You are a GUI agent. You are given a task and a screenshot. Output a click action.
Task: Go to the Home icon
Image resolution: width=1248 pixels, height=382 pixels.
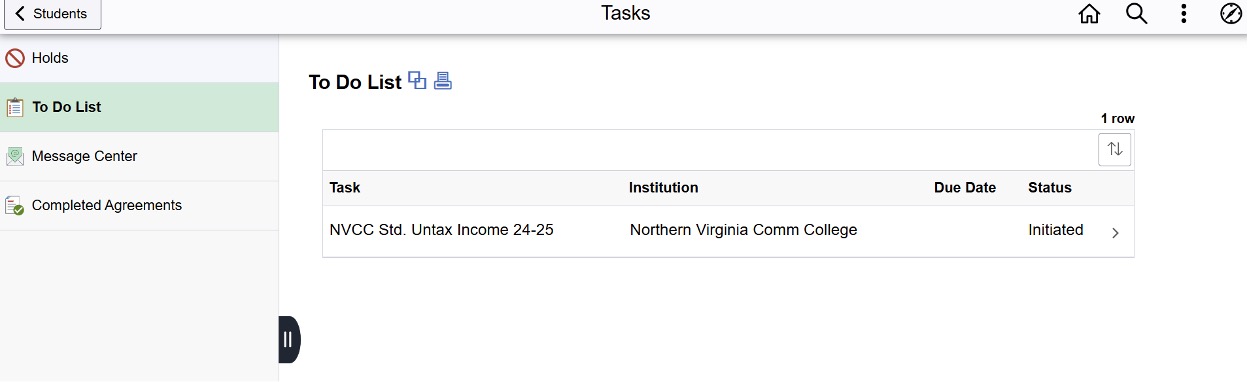point(1089,14)
